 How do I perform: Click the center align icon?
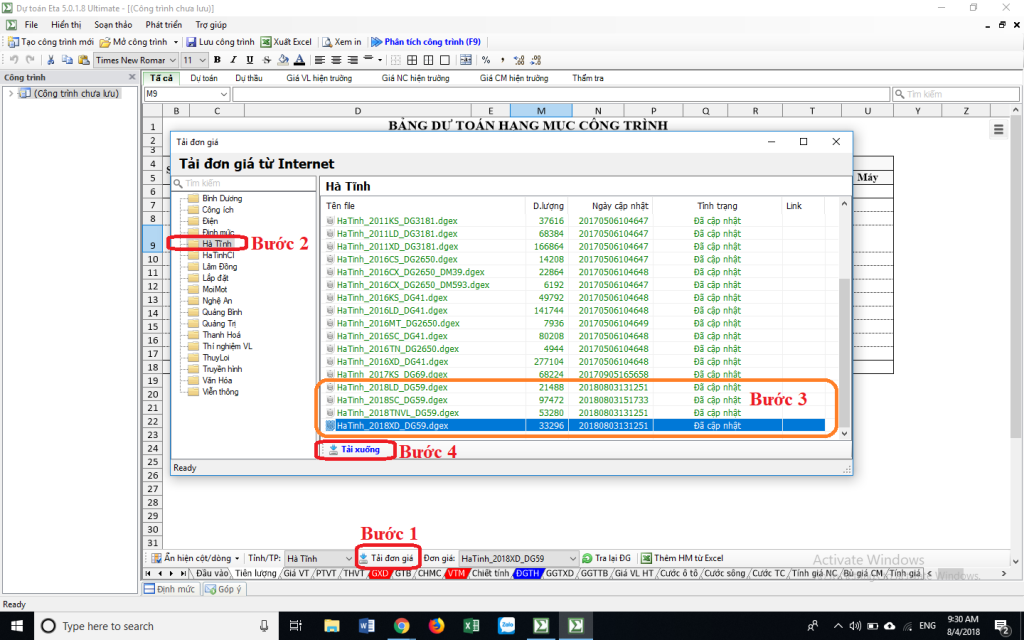[337, 60]
